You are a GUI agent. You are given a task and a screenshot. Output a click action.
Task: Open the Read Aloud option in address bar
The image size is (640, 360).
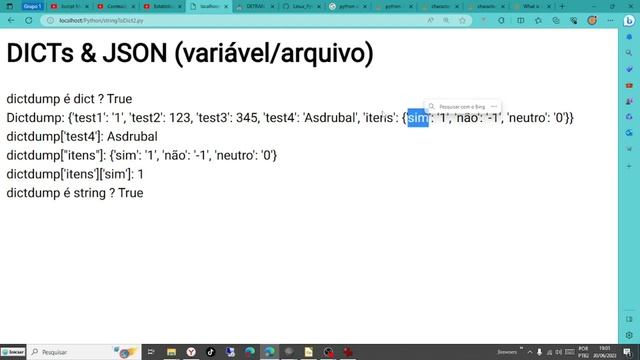430,20
